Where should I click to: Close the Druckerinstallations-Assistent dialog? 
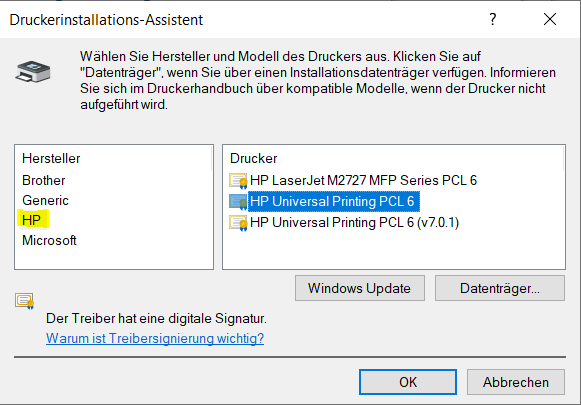tap(550, 19)
